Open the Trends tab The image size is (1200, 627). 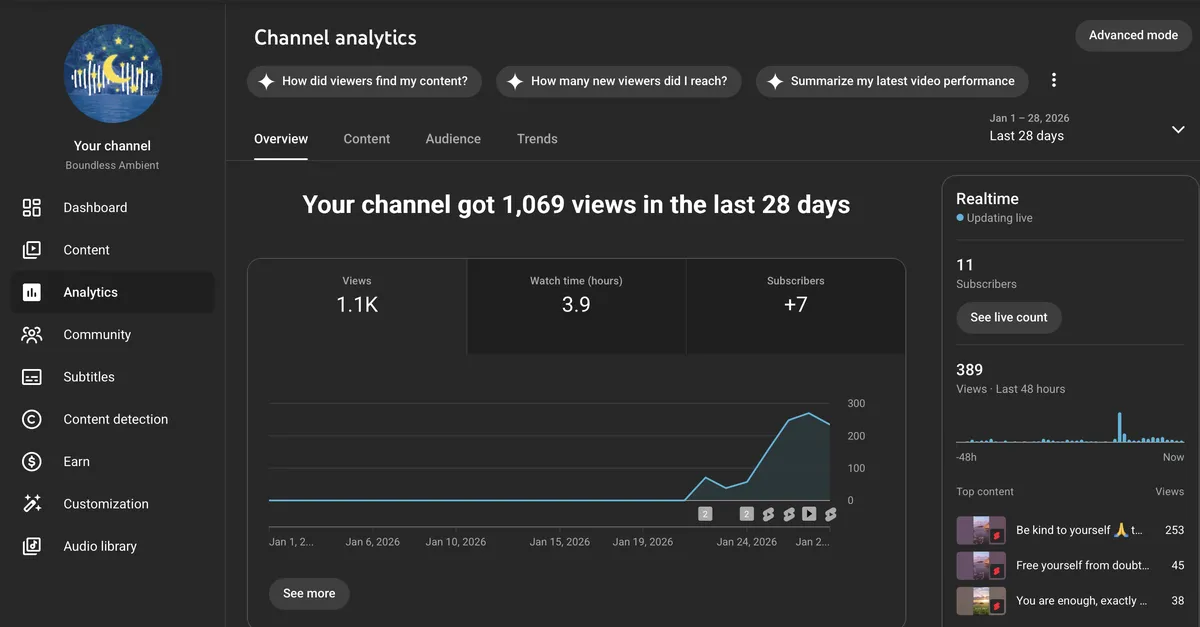(x=537, y=139)
